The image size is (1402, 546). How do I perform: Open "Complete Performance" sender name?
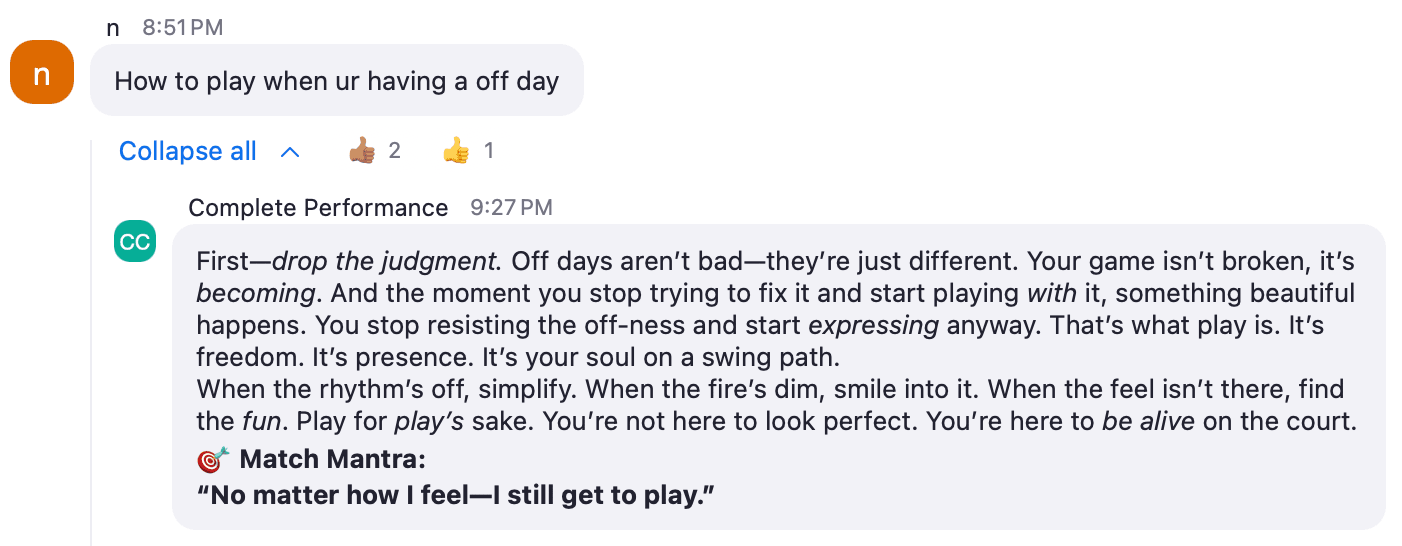pos(318,207)
